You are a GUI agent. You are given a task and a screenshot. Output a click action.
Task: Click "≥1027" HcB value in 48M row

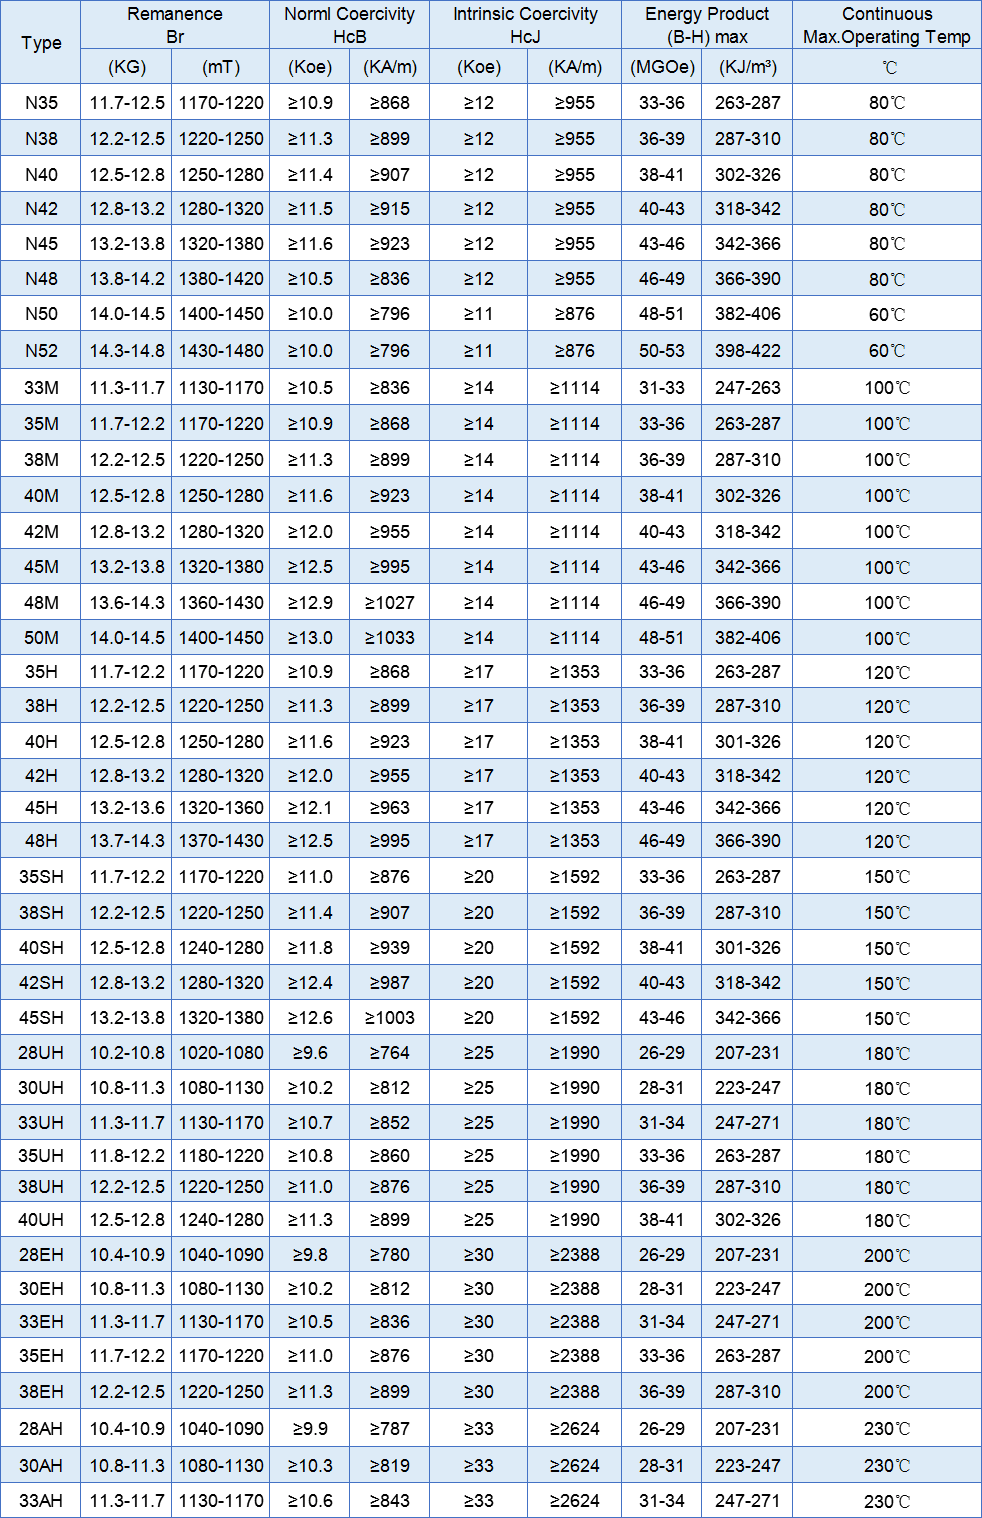pyautogui.click(x=389, y=602)
